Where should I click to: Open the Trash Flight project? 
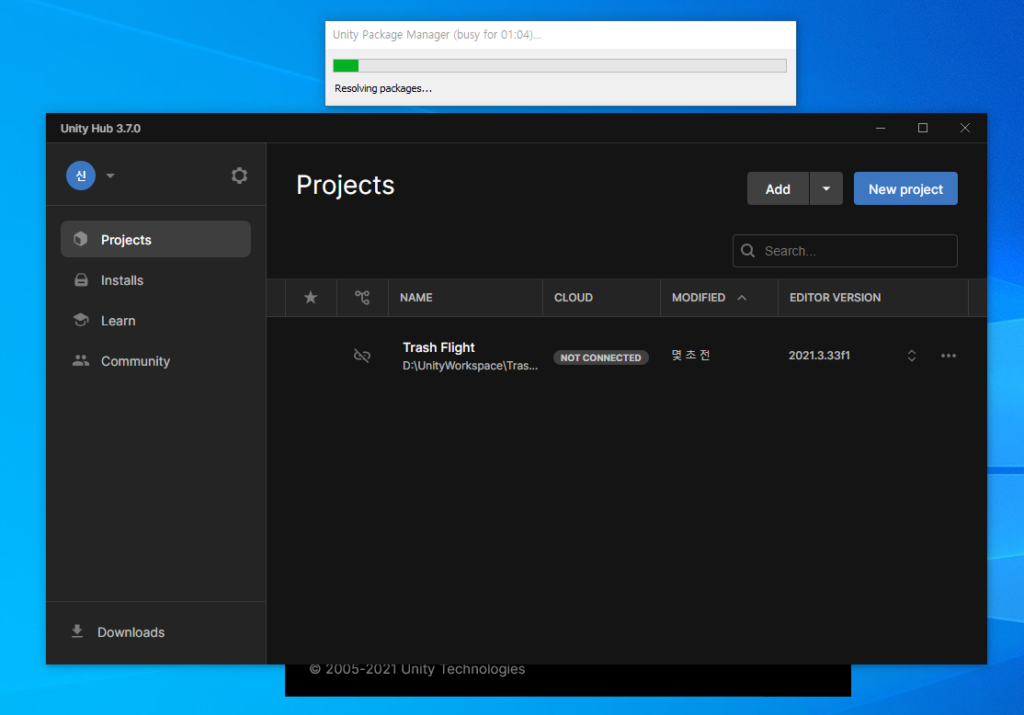pyautogui.click(x=439, y=348)
